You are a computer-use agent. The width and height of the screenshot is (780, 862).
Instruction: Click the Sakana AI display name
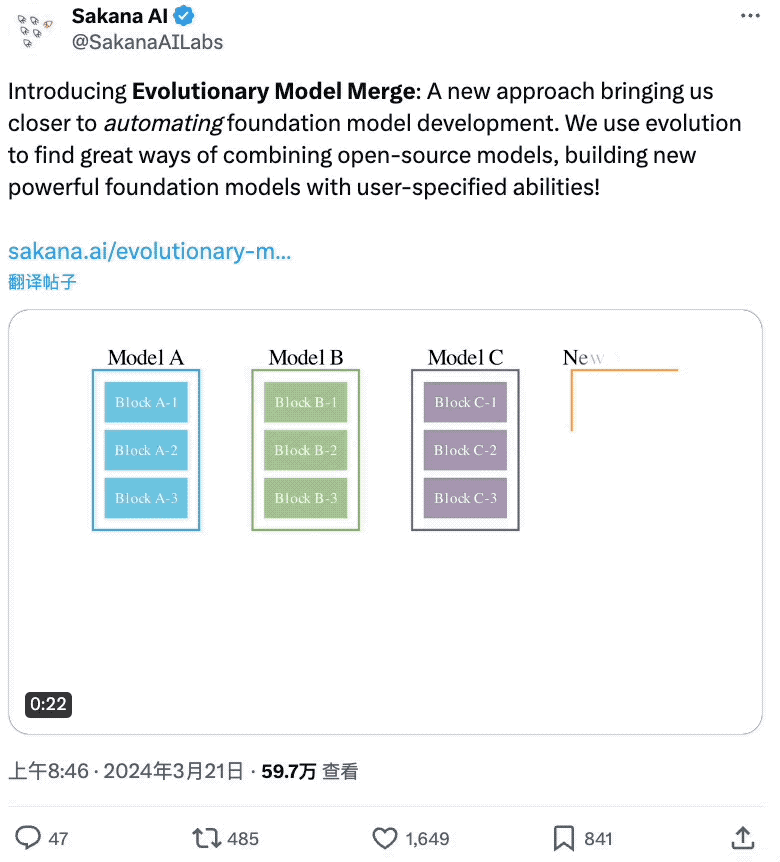pyautogui.click(x=118, y=16)
